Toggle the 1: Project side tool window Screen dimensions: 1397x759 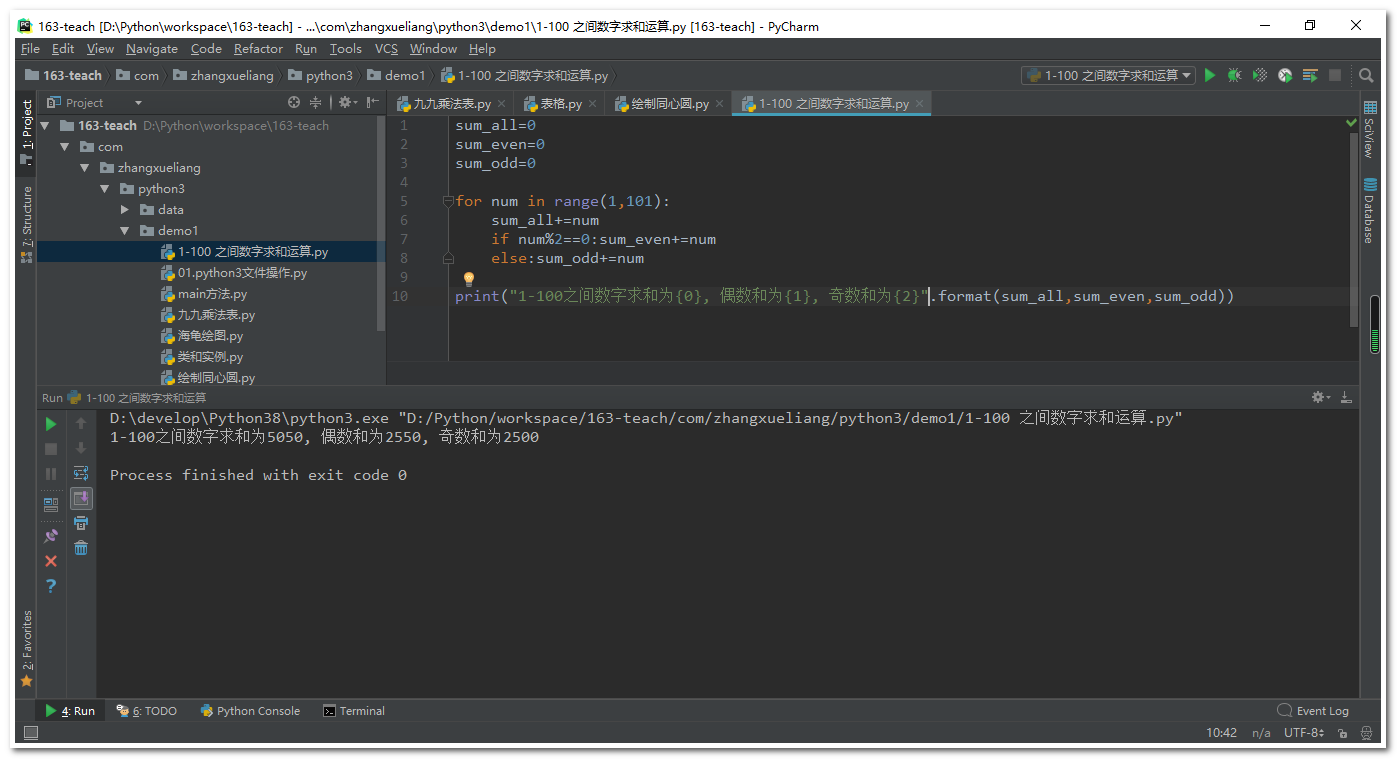pos(27,131)
